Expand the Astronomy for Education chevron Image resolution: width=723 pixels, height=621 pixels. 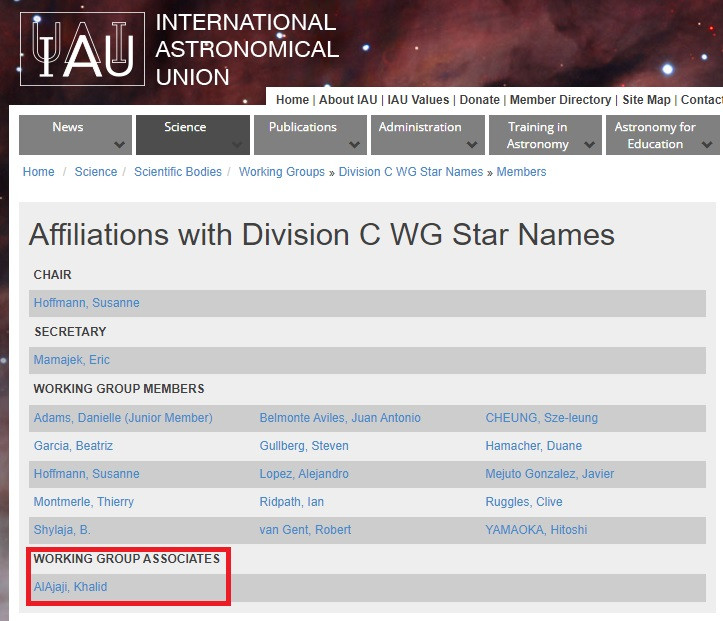707,145
